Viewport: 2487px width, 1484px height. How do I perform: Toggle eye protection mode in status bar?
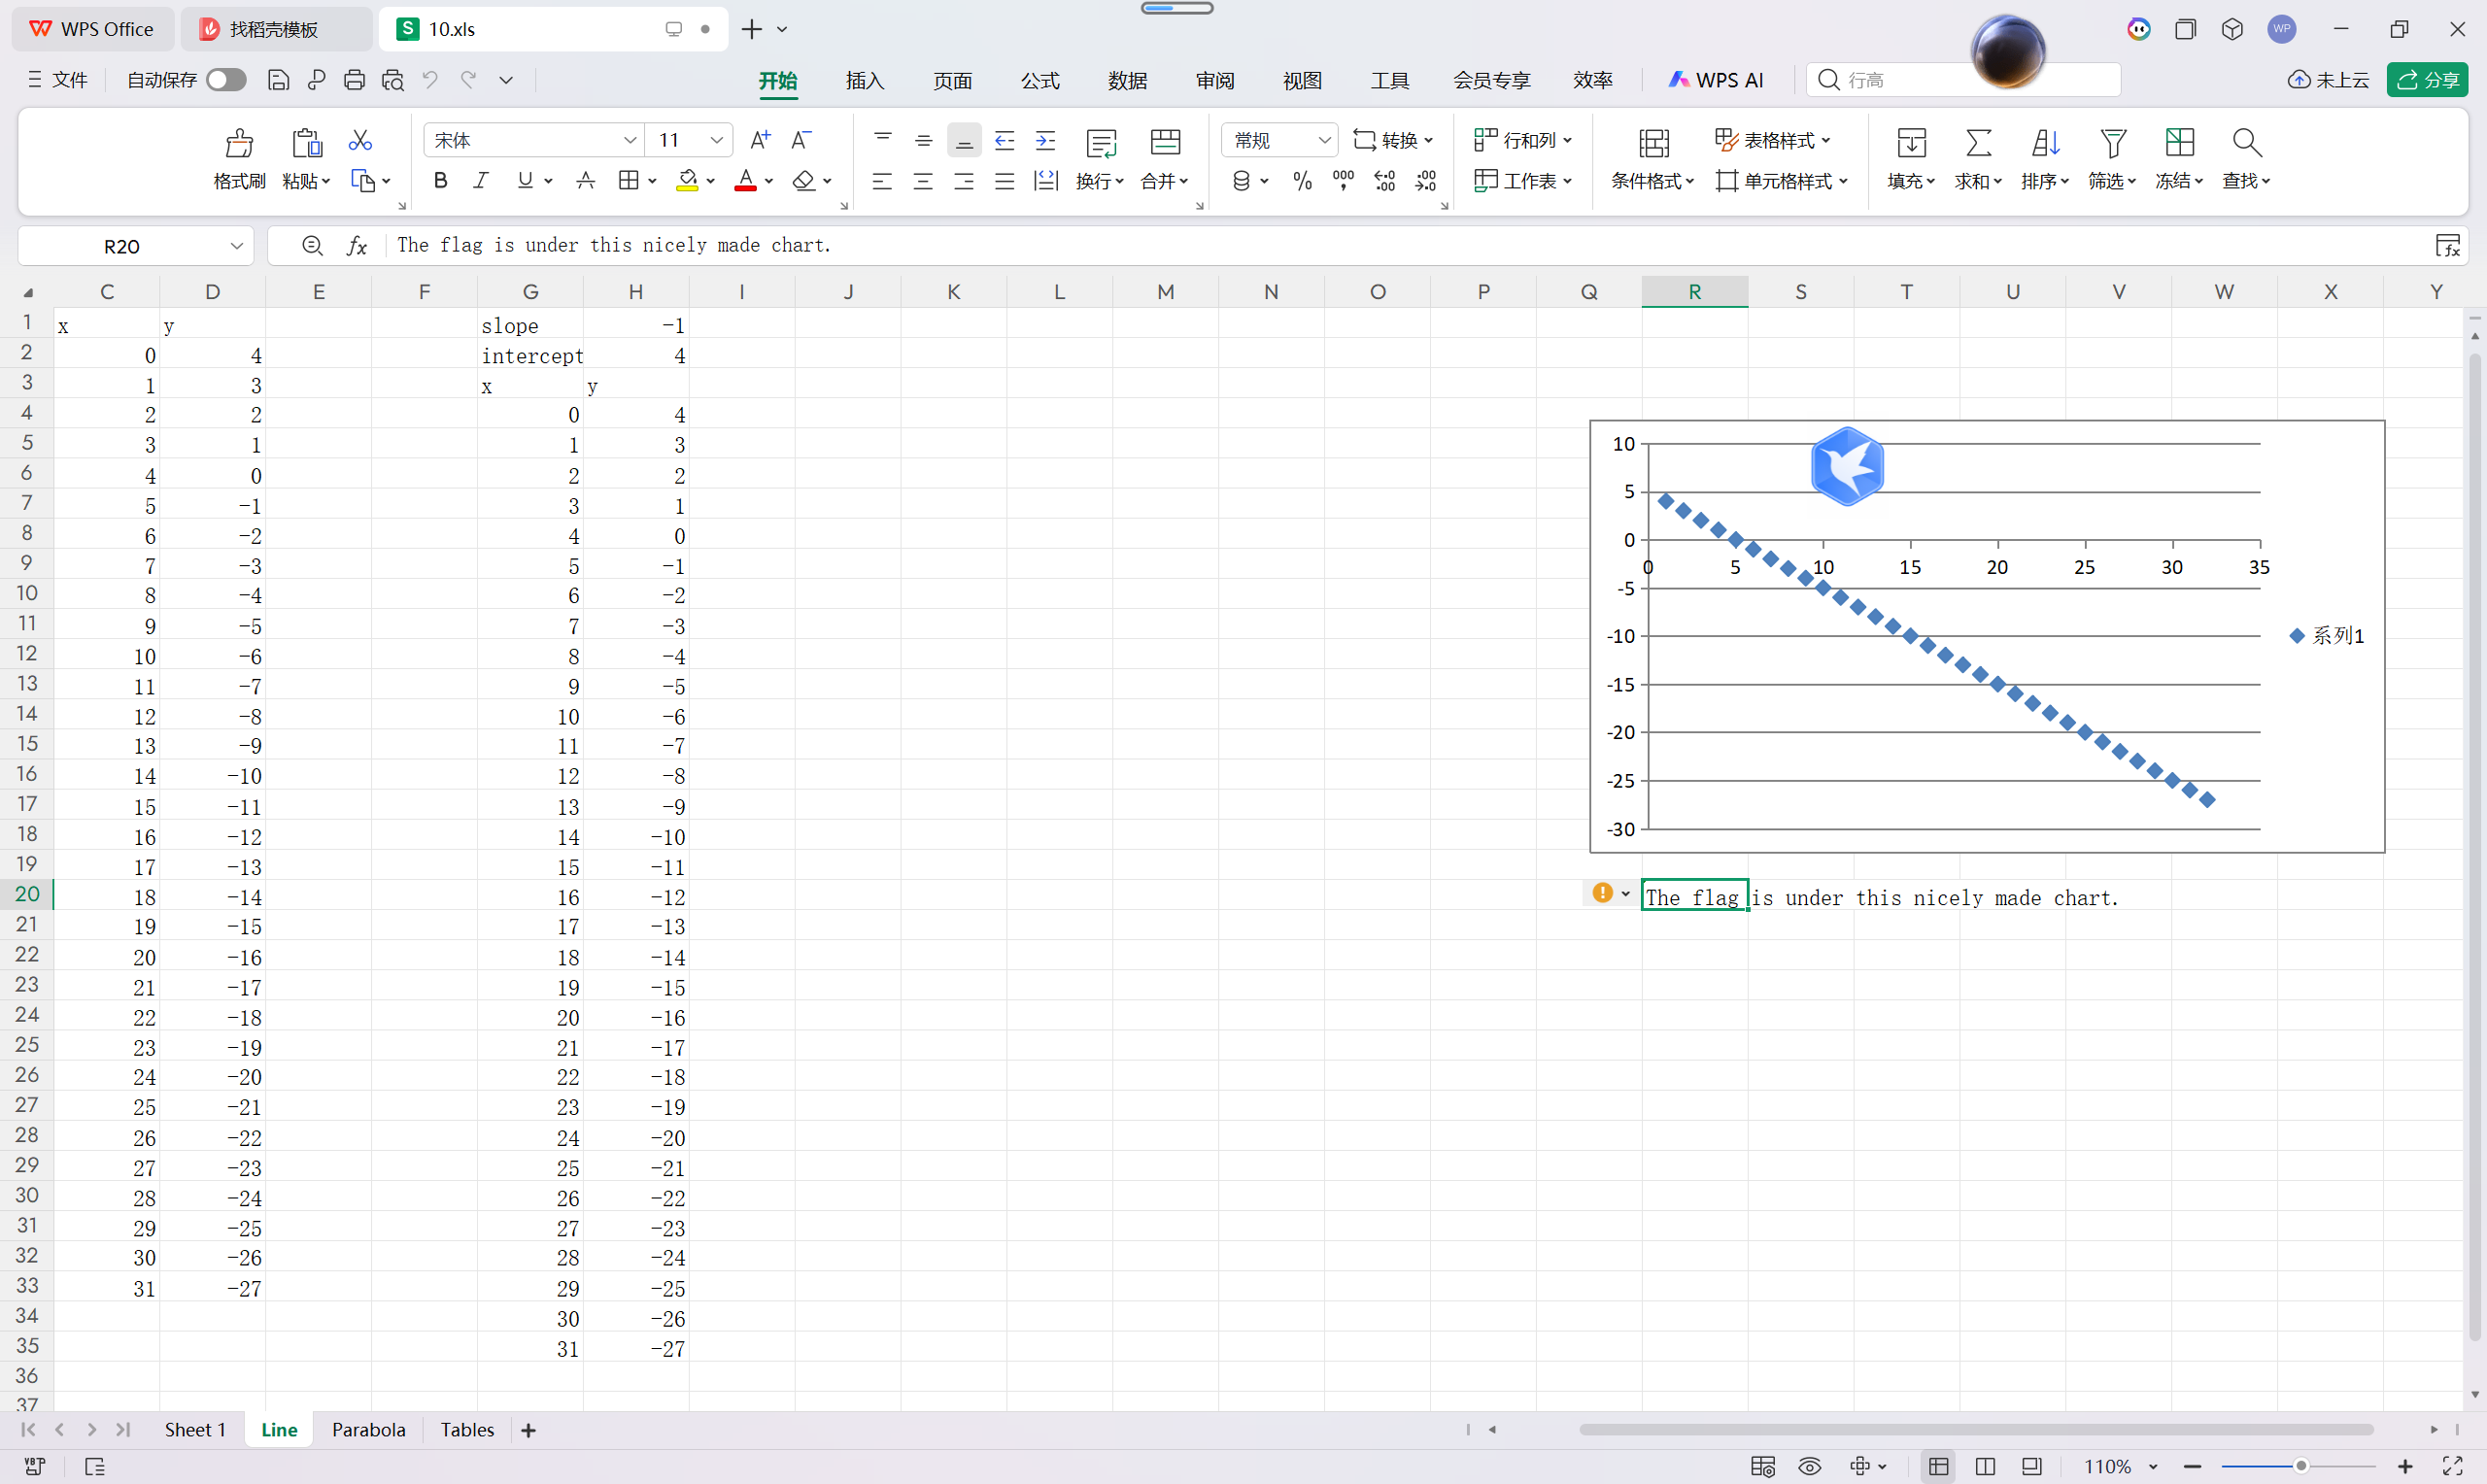(x=1809, y=1466)
